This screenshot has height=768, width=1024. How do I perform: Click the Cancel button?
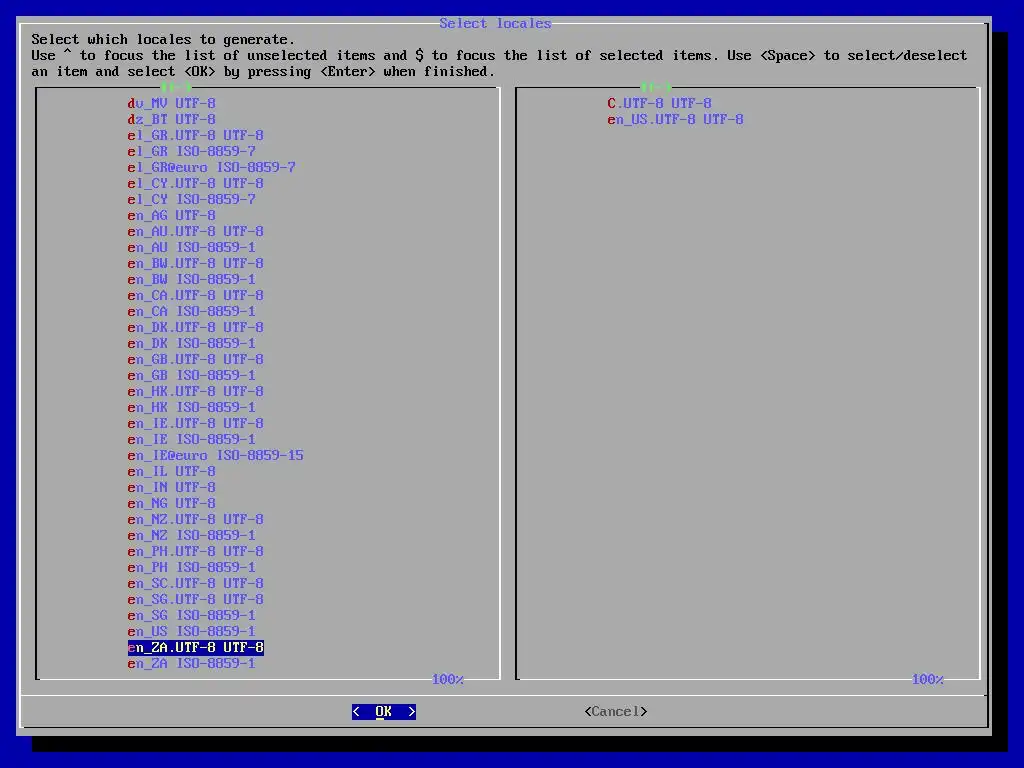tap(615, 711)
